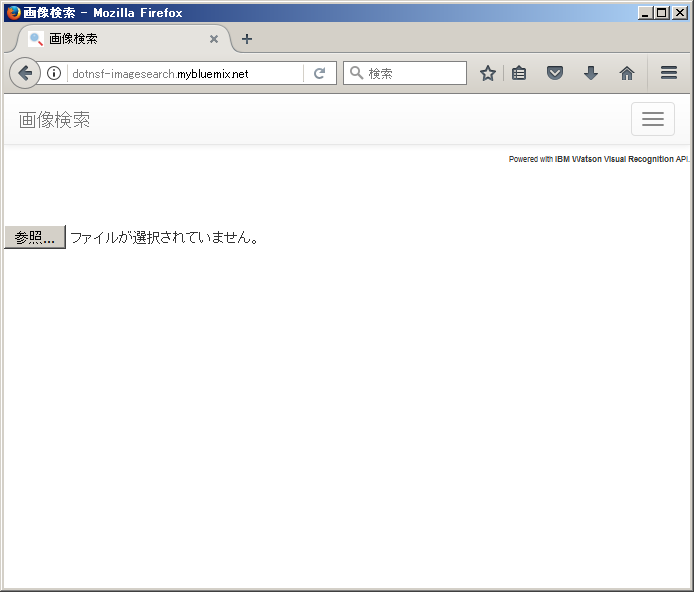Select the 画像検索 browser tab
Image resolution: width=694 pixels, height=592 pixels.
(124, 39)
